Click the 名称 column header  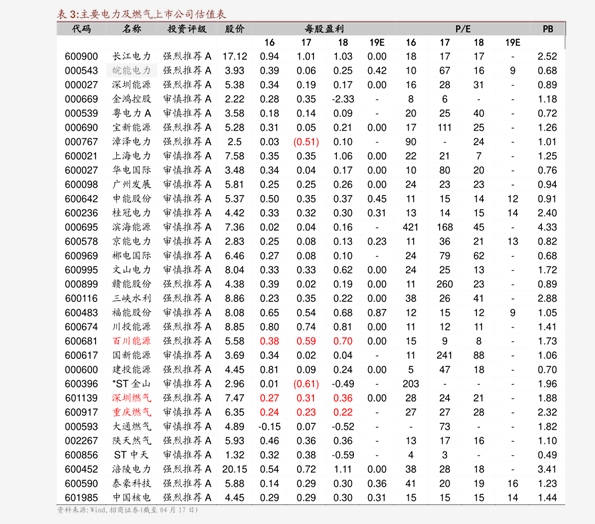(132, 29)
